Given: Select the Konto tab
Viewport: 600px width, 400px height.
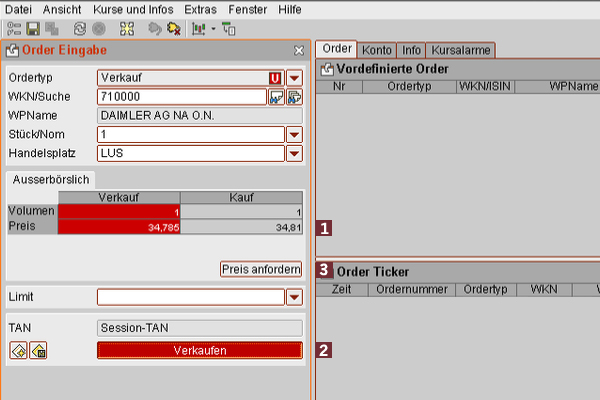Looking at the screenshot, I should (x=376, y=49).
